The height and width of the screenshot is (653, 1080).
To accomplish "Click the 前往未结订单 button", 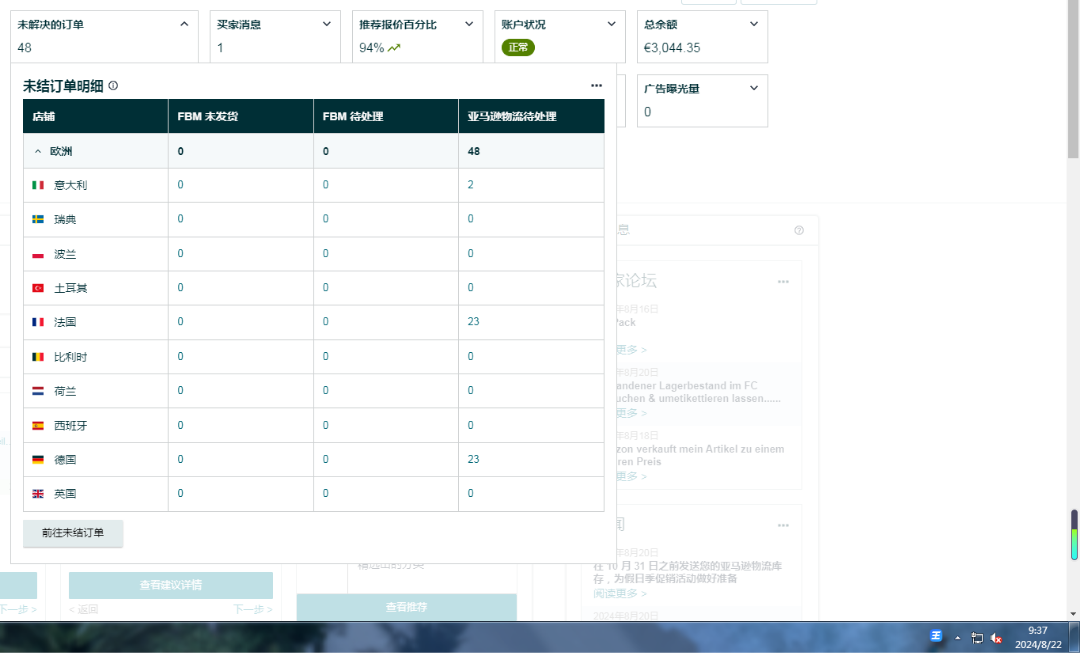I will (x=73, y=533).
